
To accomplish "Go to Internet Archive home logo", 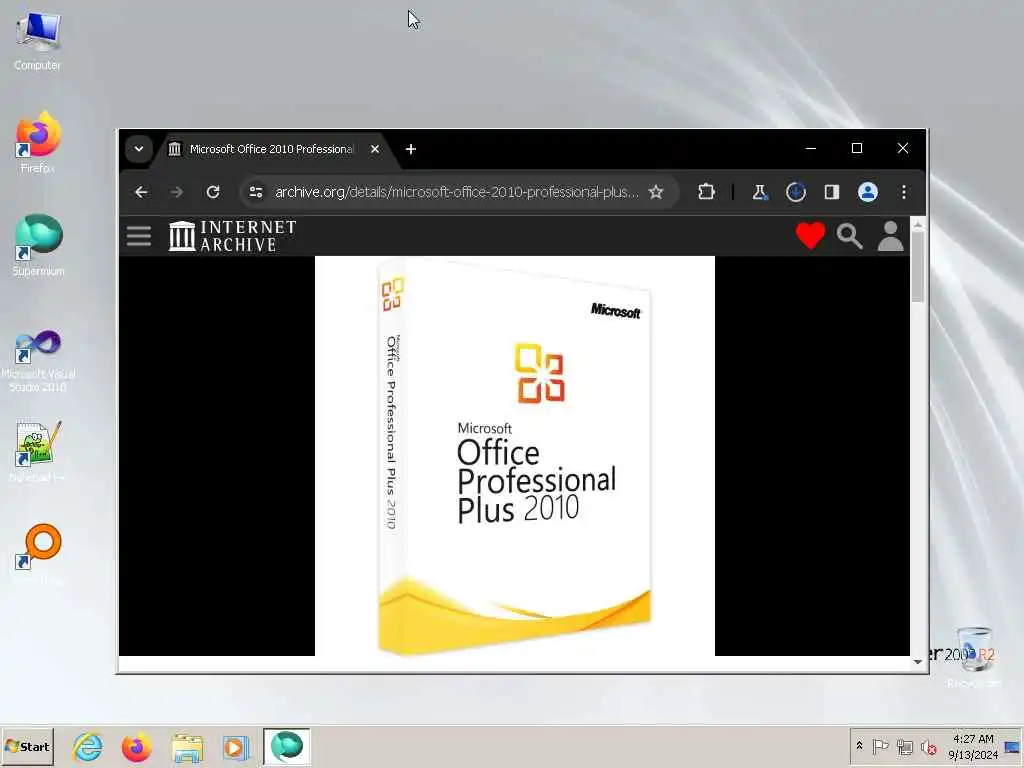I will [232, 236].
